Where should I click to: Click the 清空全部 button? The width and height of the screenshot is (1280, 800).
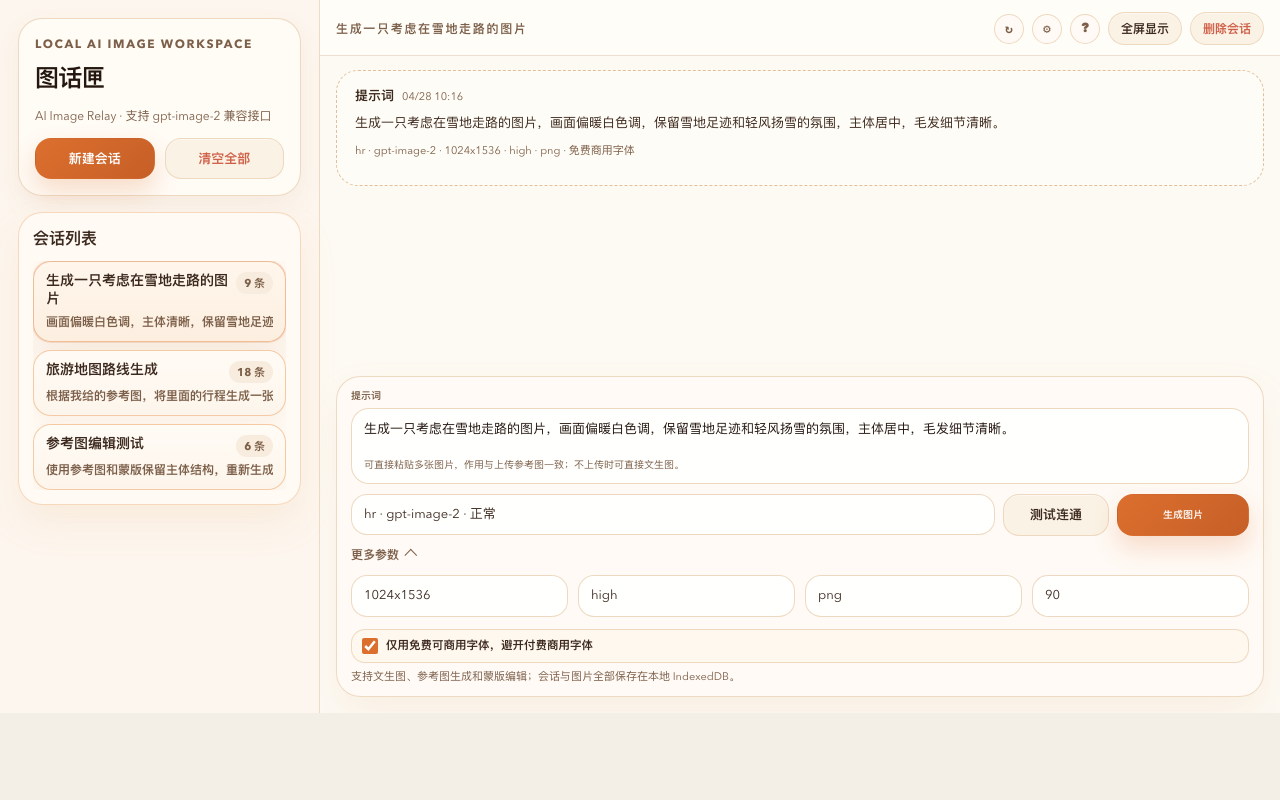pyautogui.click(x=224, y=158)
